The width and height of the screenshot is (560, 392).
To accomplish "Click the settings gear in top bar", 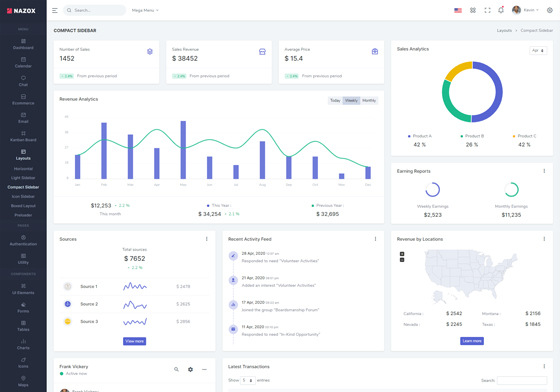I will (550, 10).
